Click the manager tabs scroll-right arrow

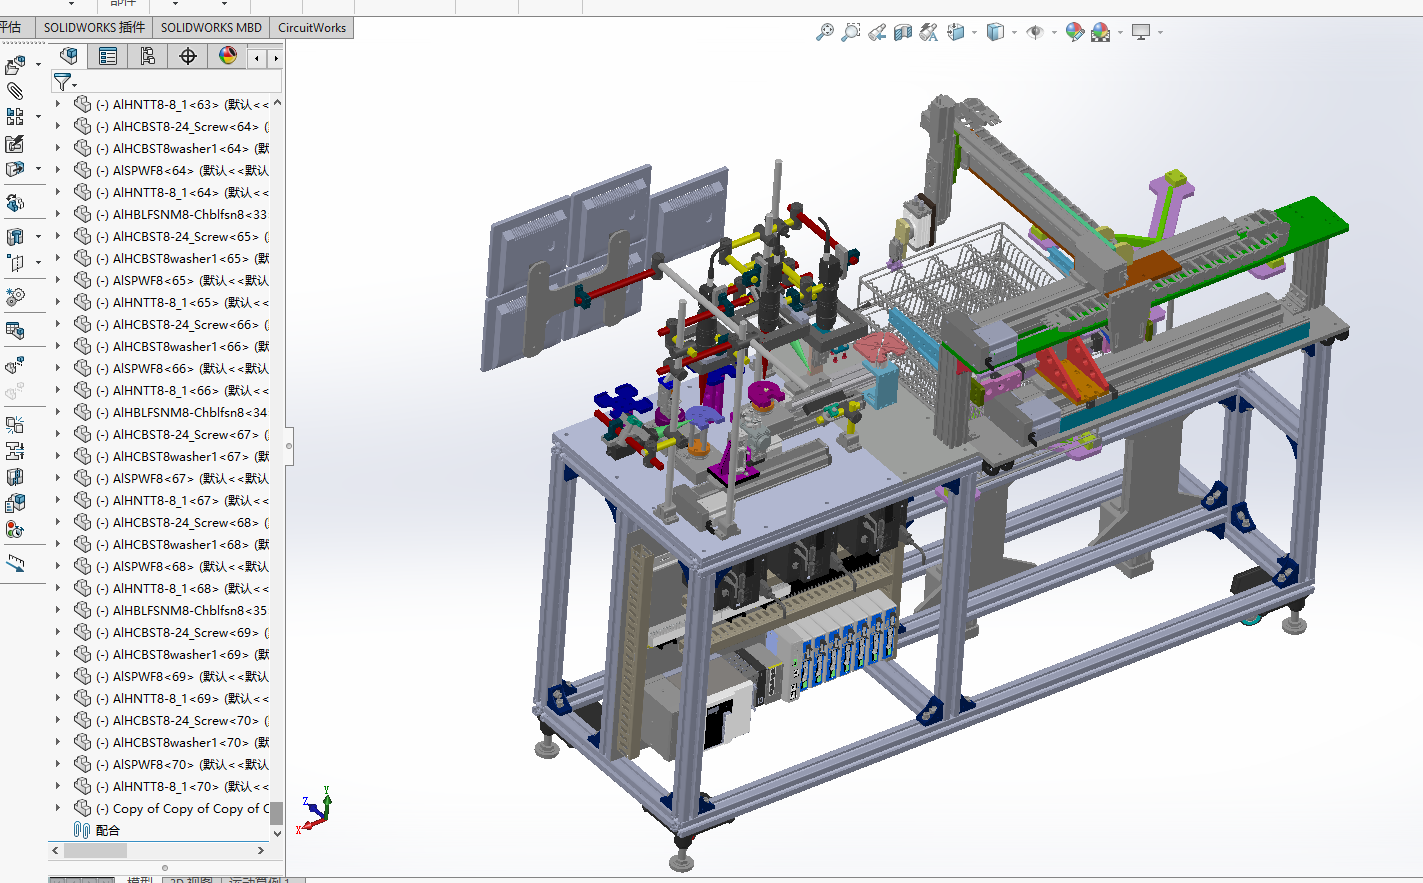[275, 58]
